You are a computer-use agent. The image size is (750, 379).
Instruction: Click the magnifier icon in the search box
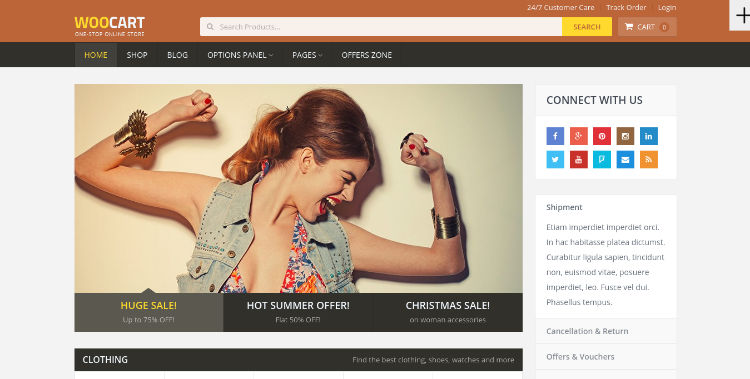[x=210, y=27]
